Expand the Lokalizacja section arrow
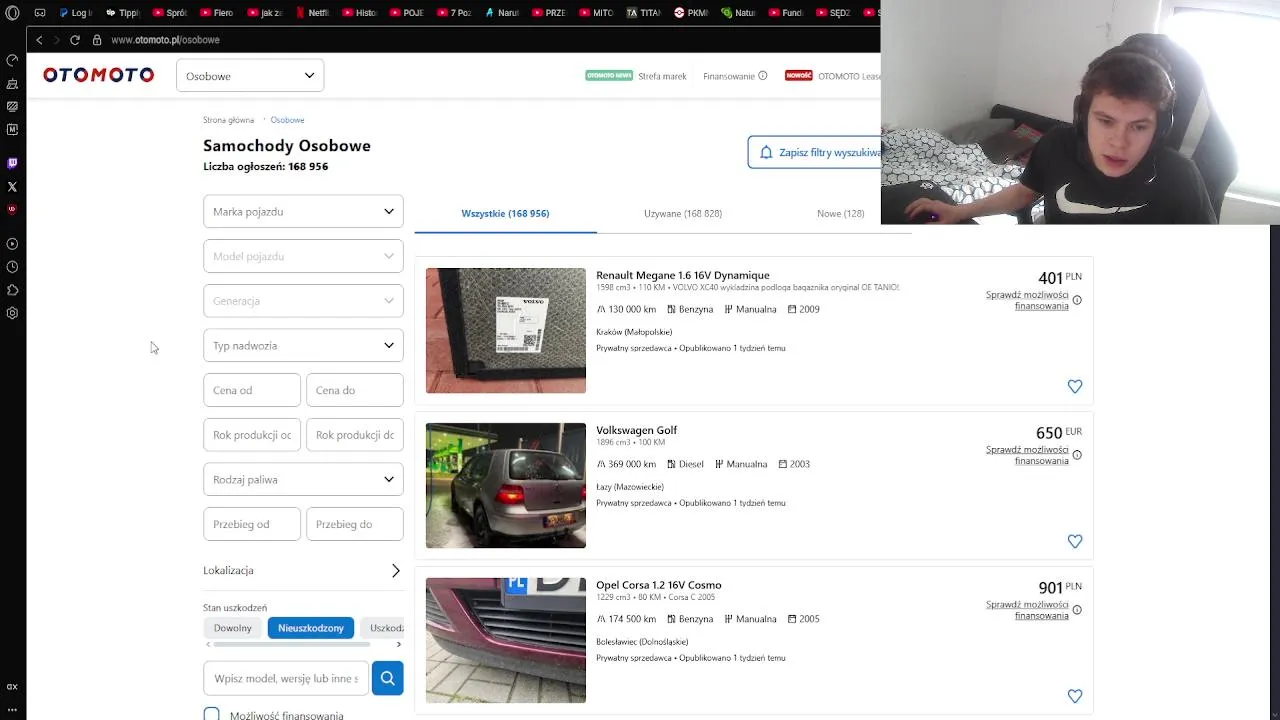1280x720 pixels. (395, 570)
